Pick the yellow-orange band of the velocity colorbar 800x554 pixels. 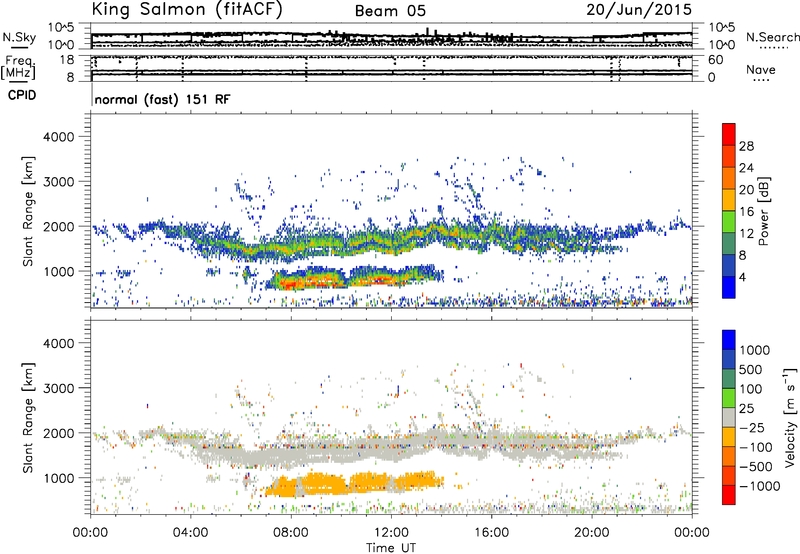pyautogui.click(x=729, y=437)
